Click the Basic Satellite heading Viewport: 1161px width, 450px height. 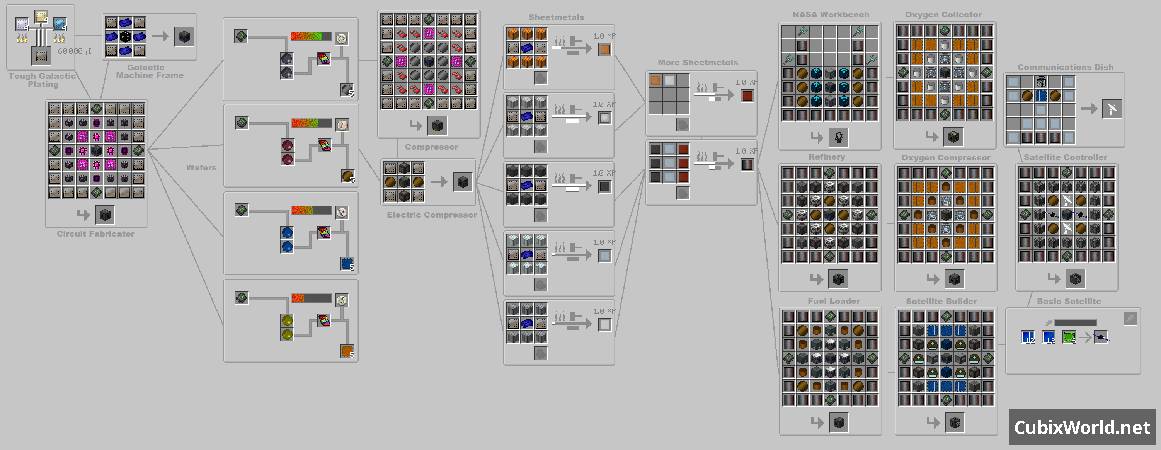click(1068, 301)
